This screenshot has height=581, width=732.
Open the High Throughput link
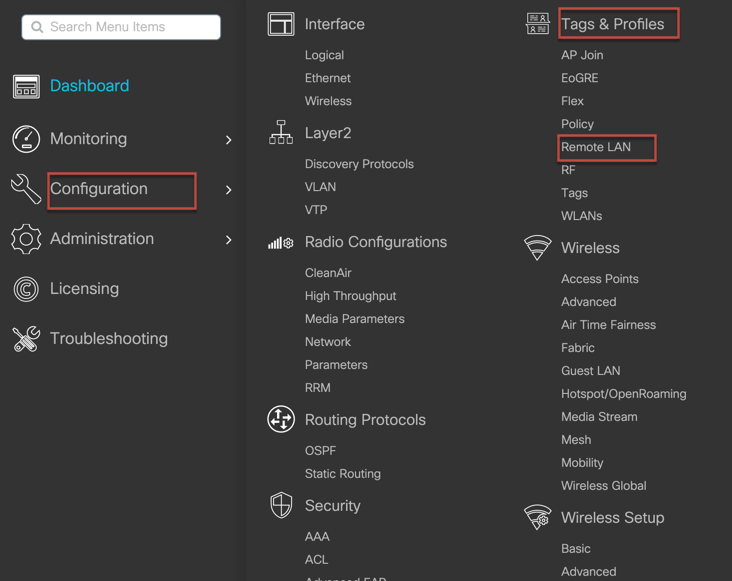[351, 296]
